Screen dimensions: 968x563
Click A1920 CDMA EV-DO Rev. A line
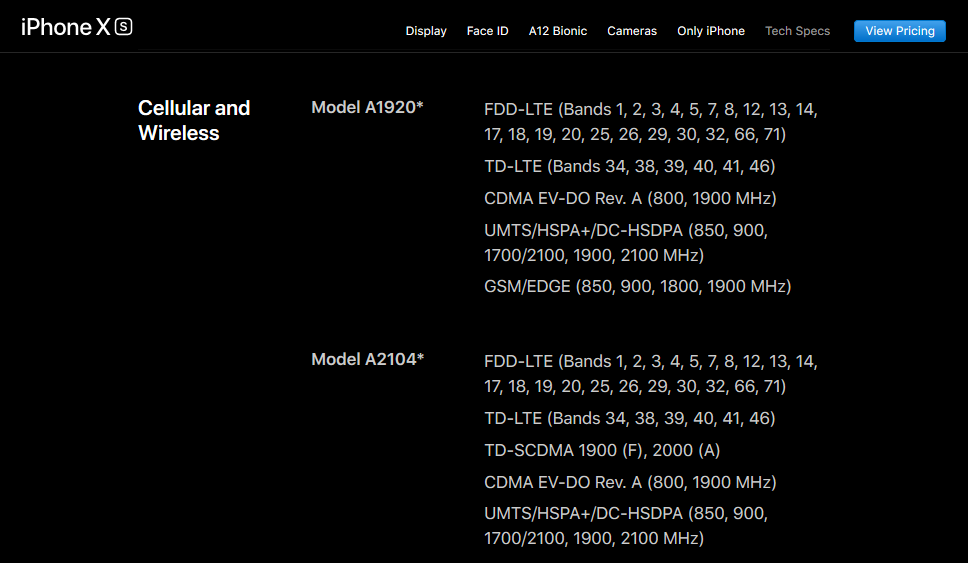point(630,198)
